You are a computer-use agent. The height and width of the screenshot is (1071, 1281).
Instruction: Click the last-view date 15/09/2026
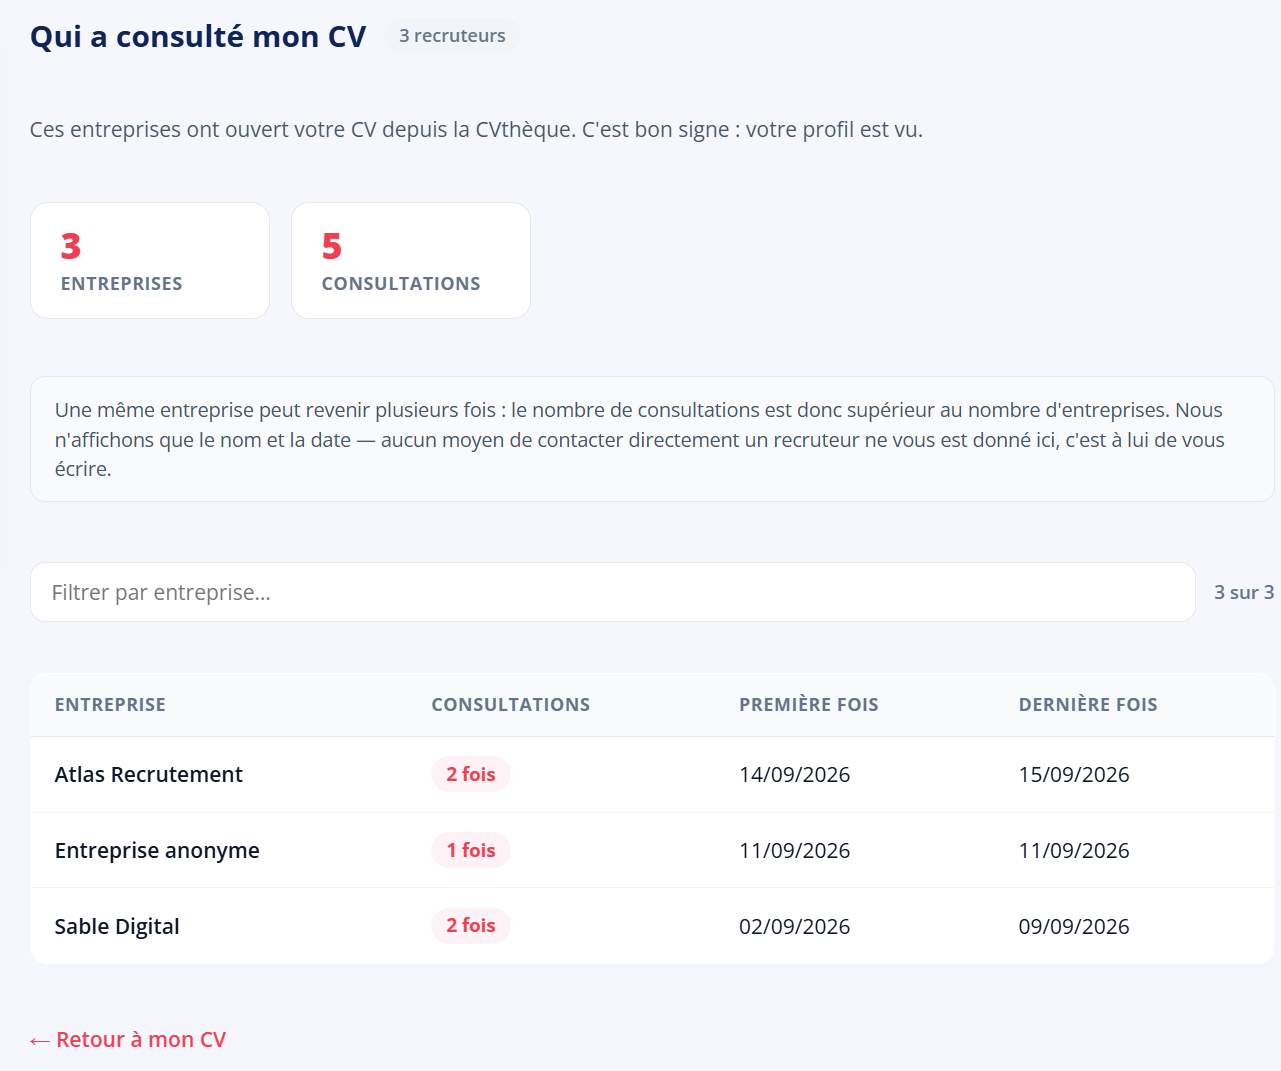point(1074,775)
